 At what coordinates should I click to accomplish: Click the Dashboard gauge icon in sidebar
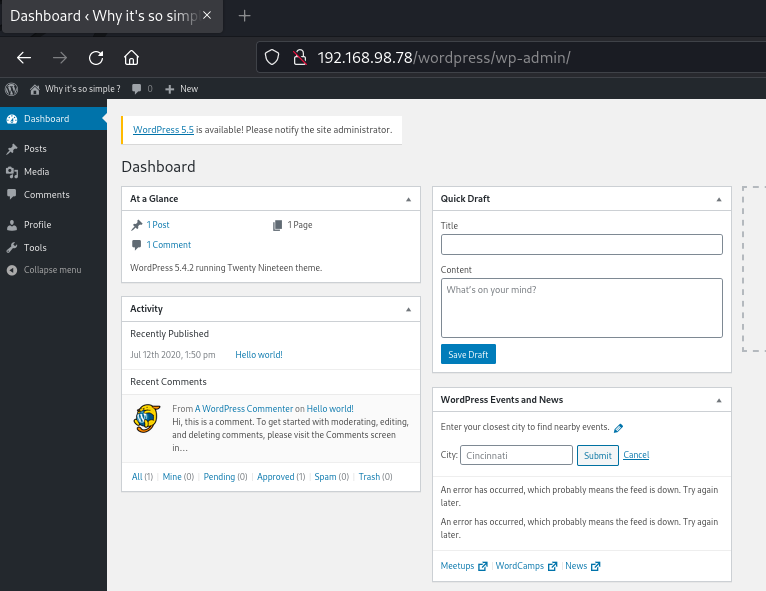(12, 119)
